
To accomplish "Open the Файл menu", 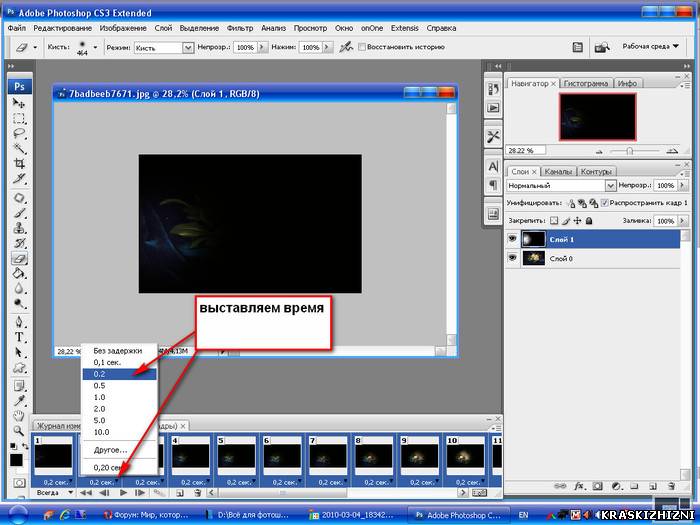I will click(17, 28).
